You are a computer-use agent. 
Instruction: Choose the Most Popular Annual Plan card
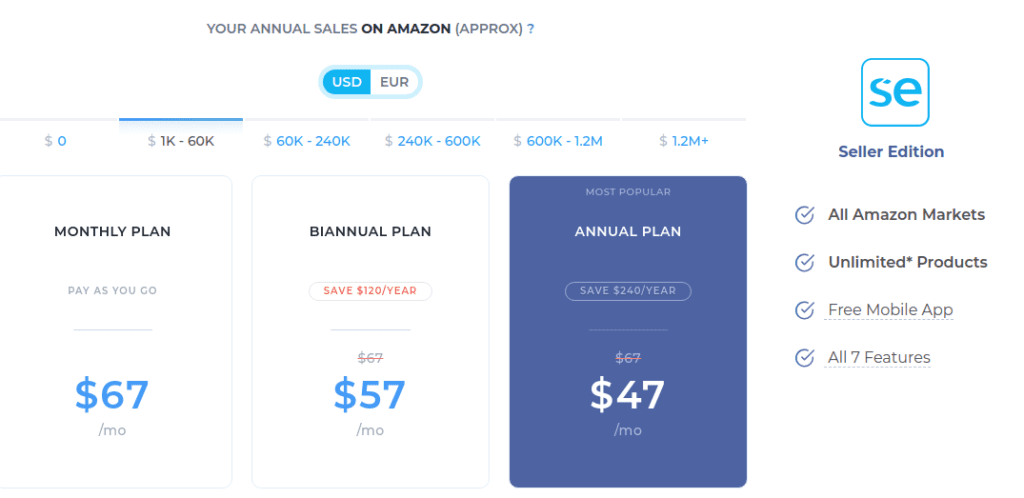(x=628, y=332)
